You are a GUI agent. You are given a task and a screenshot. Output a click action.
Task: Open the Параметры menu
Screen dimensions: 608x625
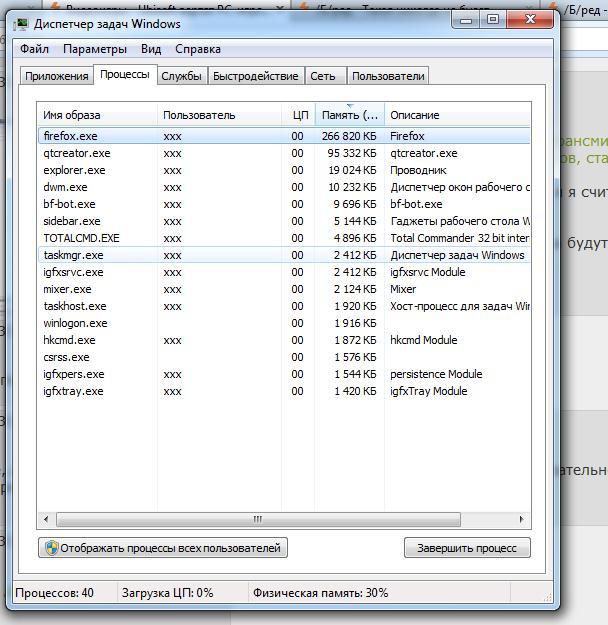click(x=95, y=49)
